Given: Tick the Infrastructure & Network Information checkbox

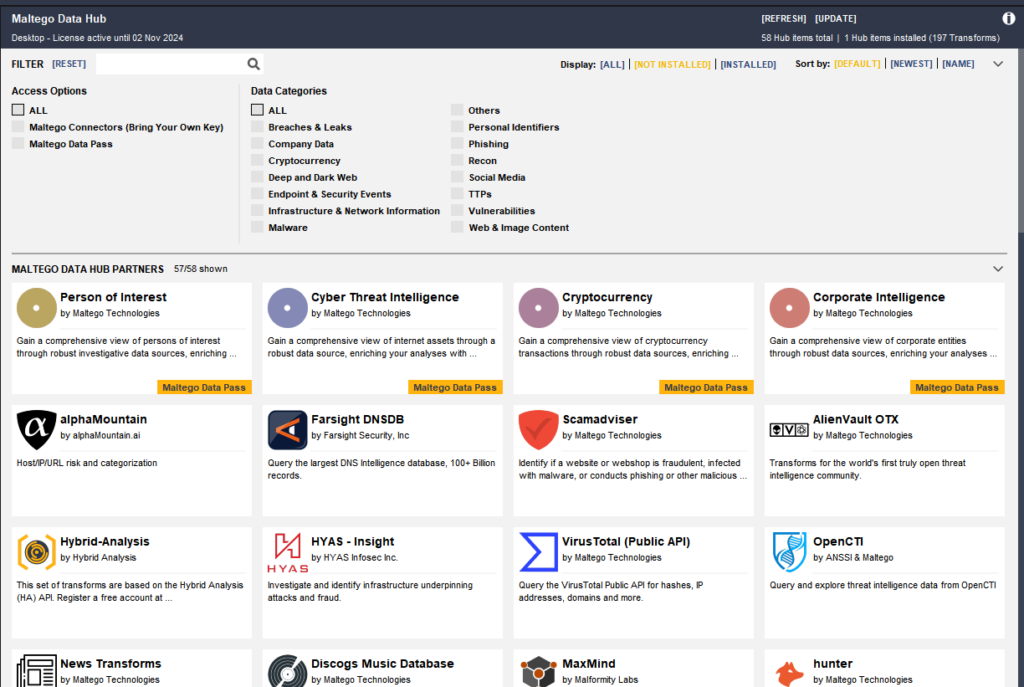Looking at the screenshot, I should tap(257, 210).
